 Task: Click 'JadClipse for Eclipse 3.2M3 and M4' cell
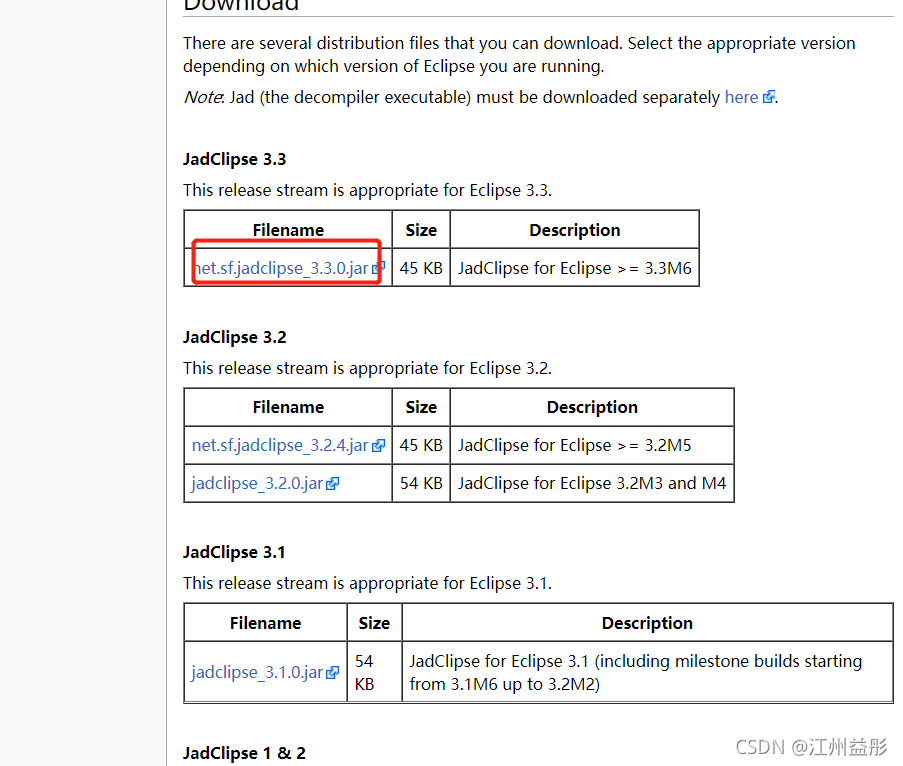[591, 483]
